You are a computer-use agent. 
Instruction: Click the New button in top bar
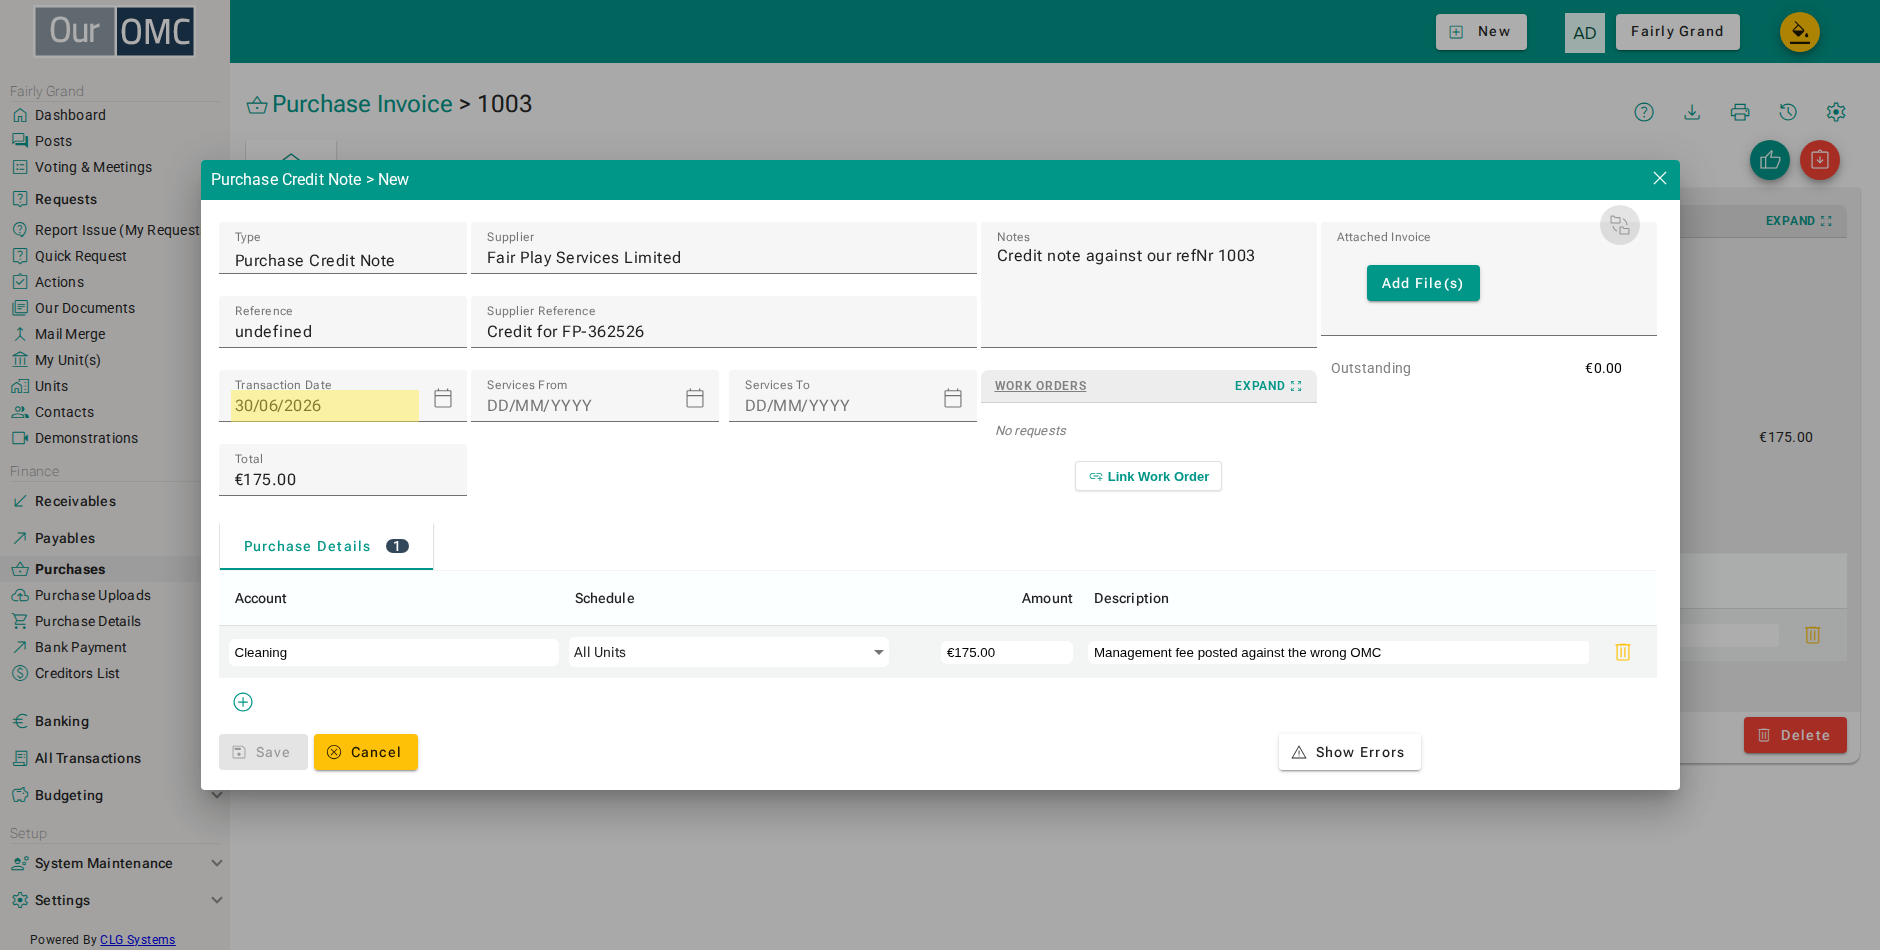point(1481,31)
